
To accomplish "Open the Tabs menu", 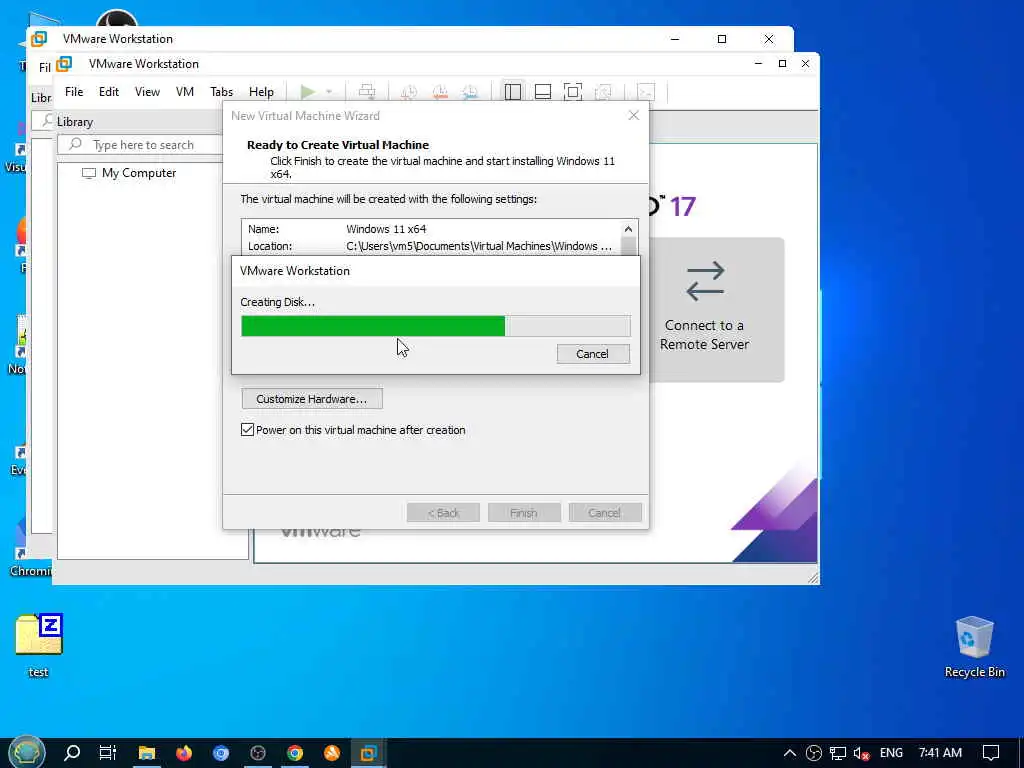I will (x=221, y=92).
